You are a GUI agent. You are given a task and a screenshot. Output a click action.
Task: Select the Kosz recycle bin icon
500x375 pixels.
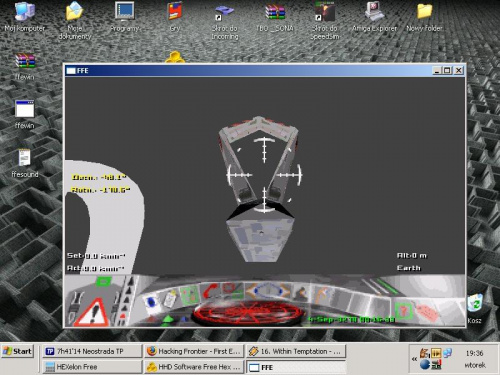(x=475, y=309)
